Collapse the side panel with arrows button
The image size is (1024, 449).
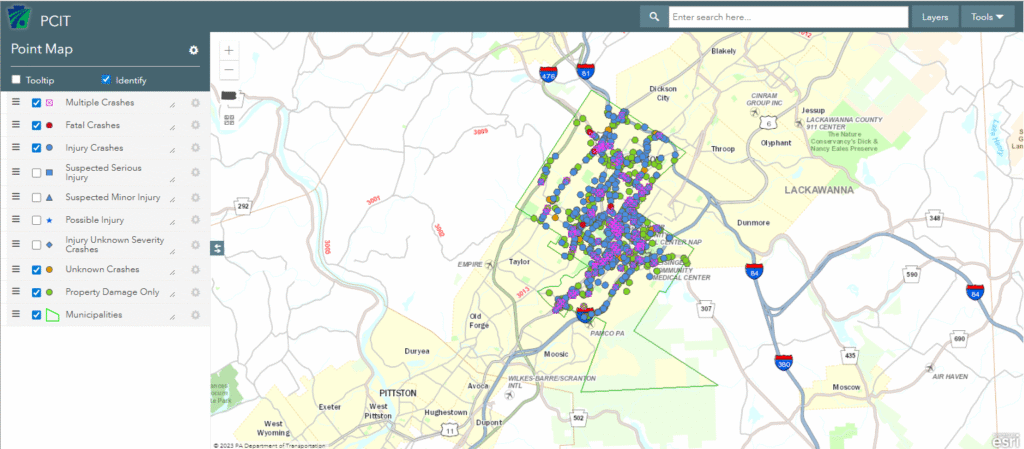pyautogui.click(x=216, y=247)
